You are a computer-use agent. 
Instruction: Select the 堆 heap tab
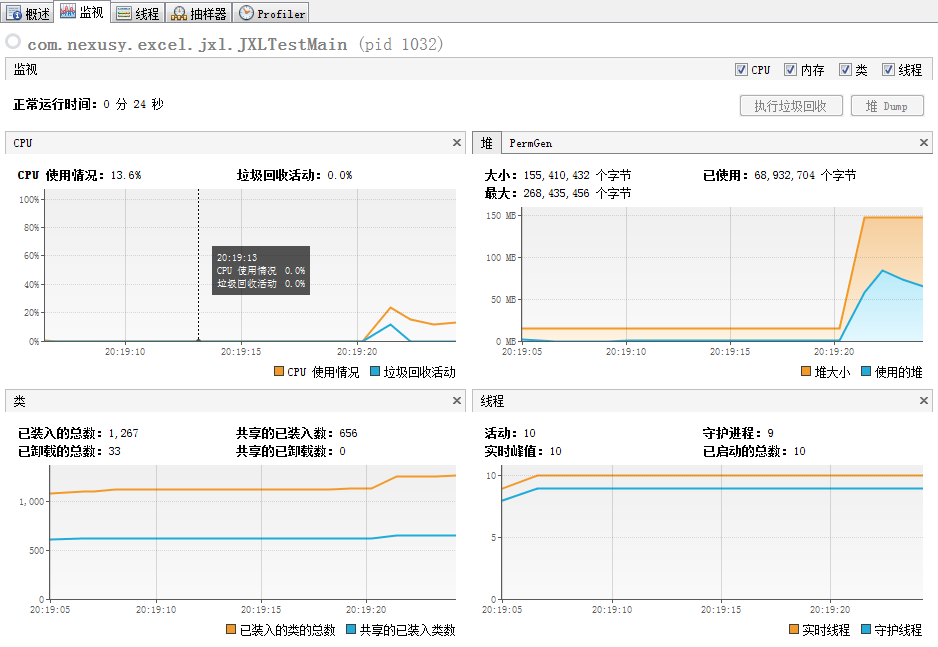pyautogui.click(x=487, y=143)
